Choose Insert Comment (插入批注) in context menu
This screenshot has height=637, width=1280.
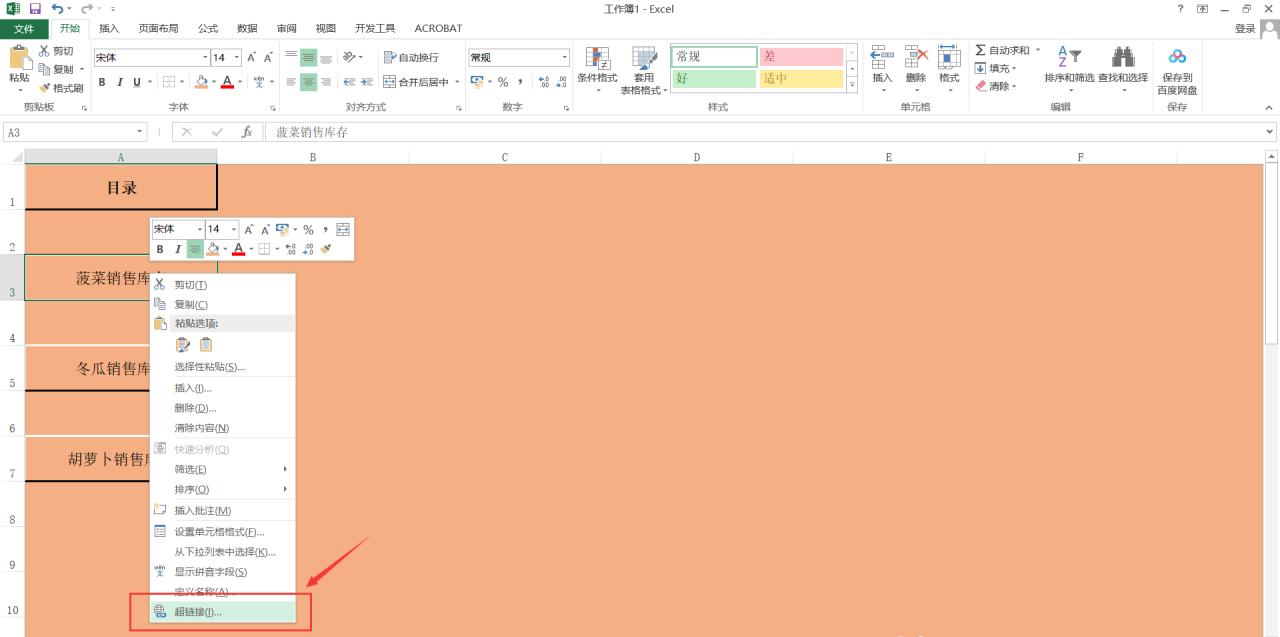(222, 511)
